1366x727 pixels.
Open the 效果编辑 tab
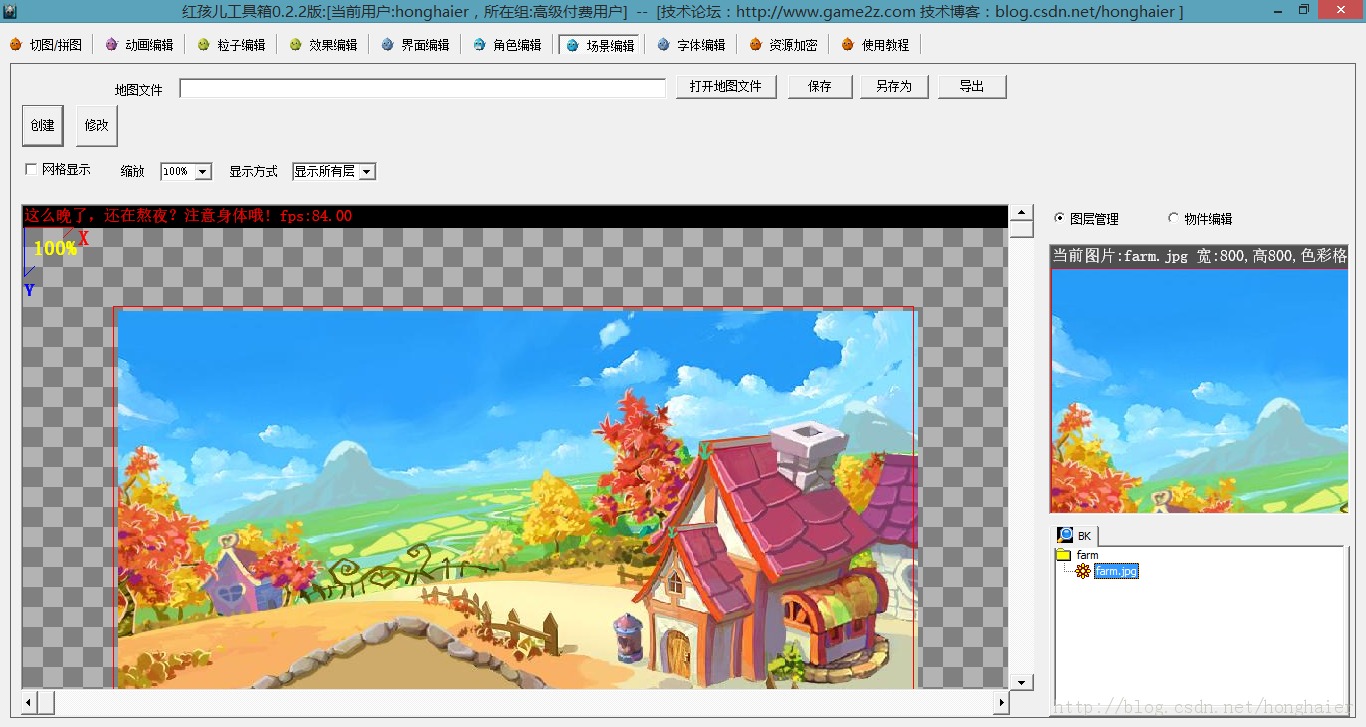point(324,45)
